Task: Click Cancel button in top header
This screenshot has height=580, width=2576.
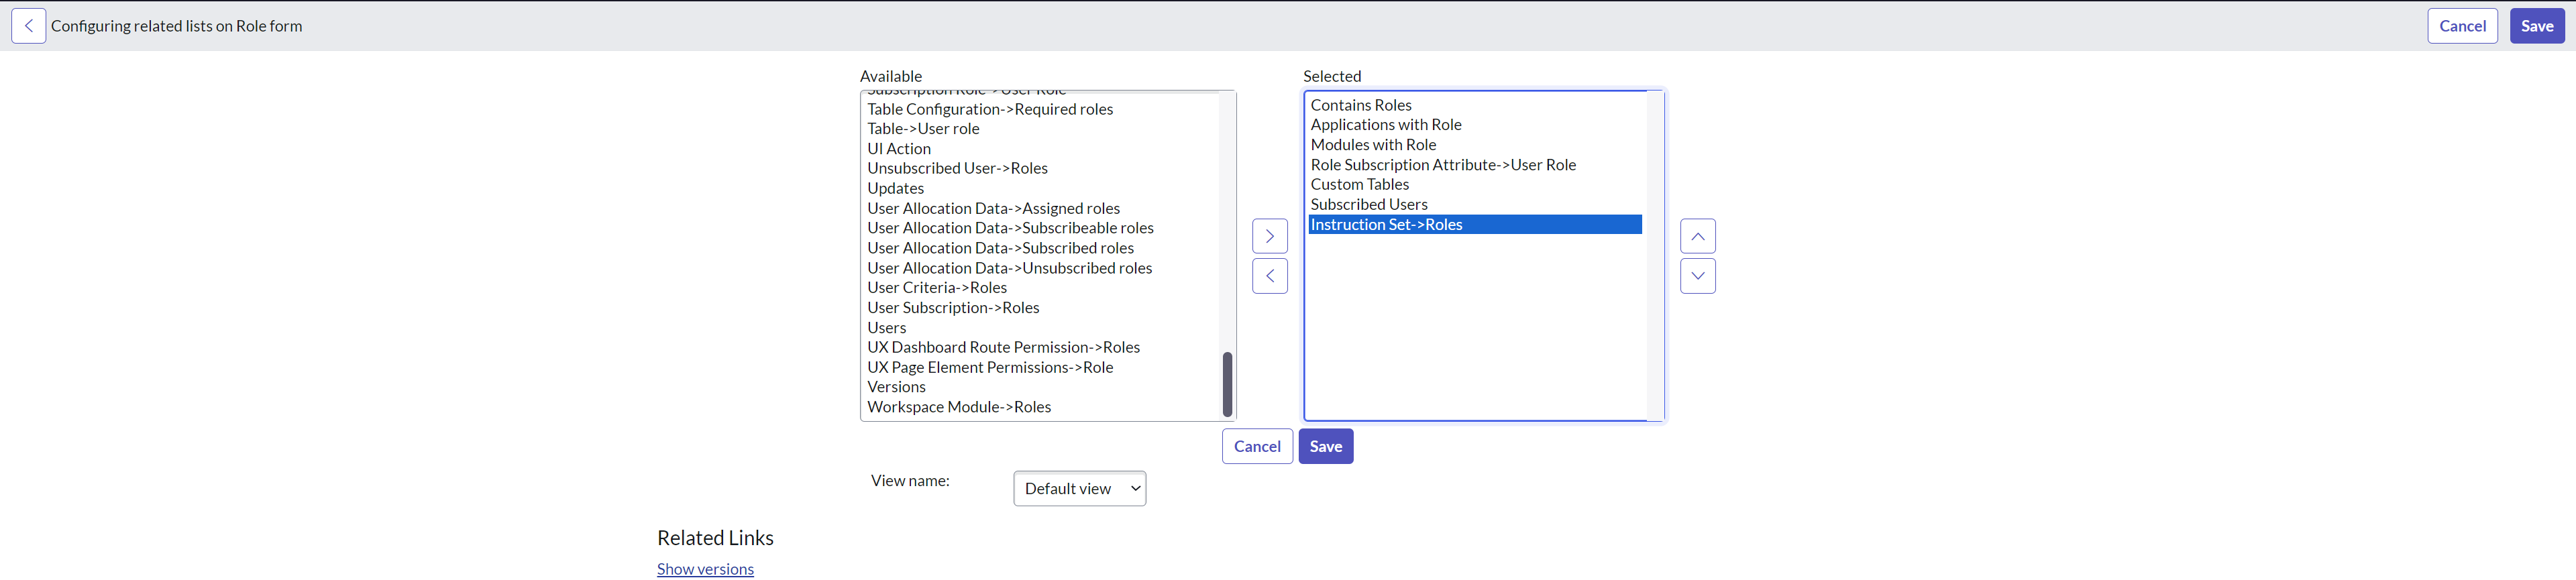Action: coord(2461,26)
